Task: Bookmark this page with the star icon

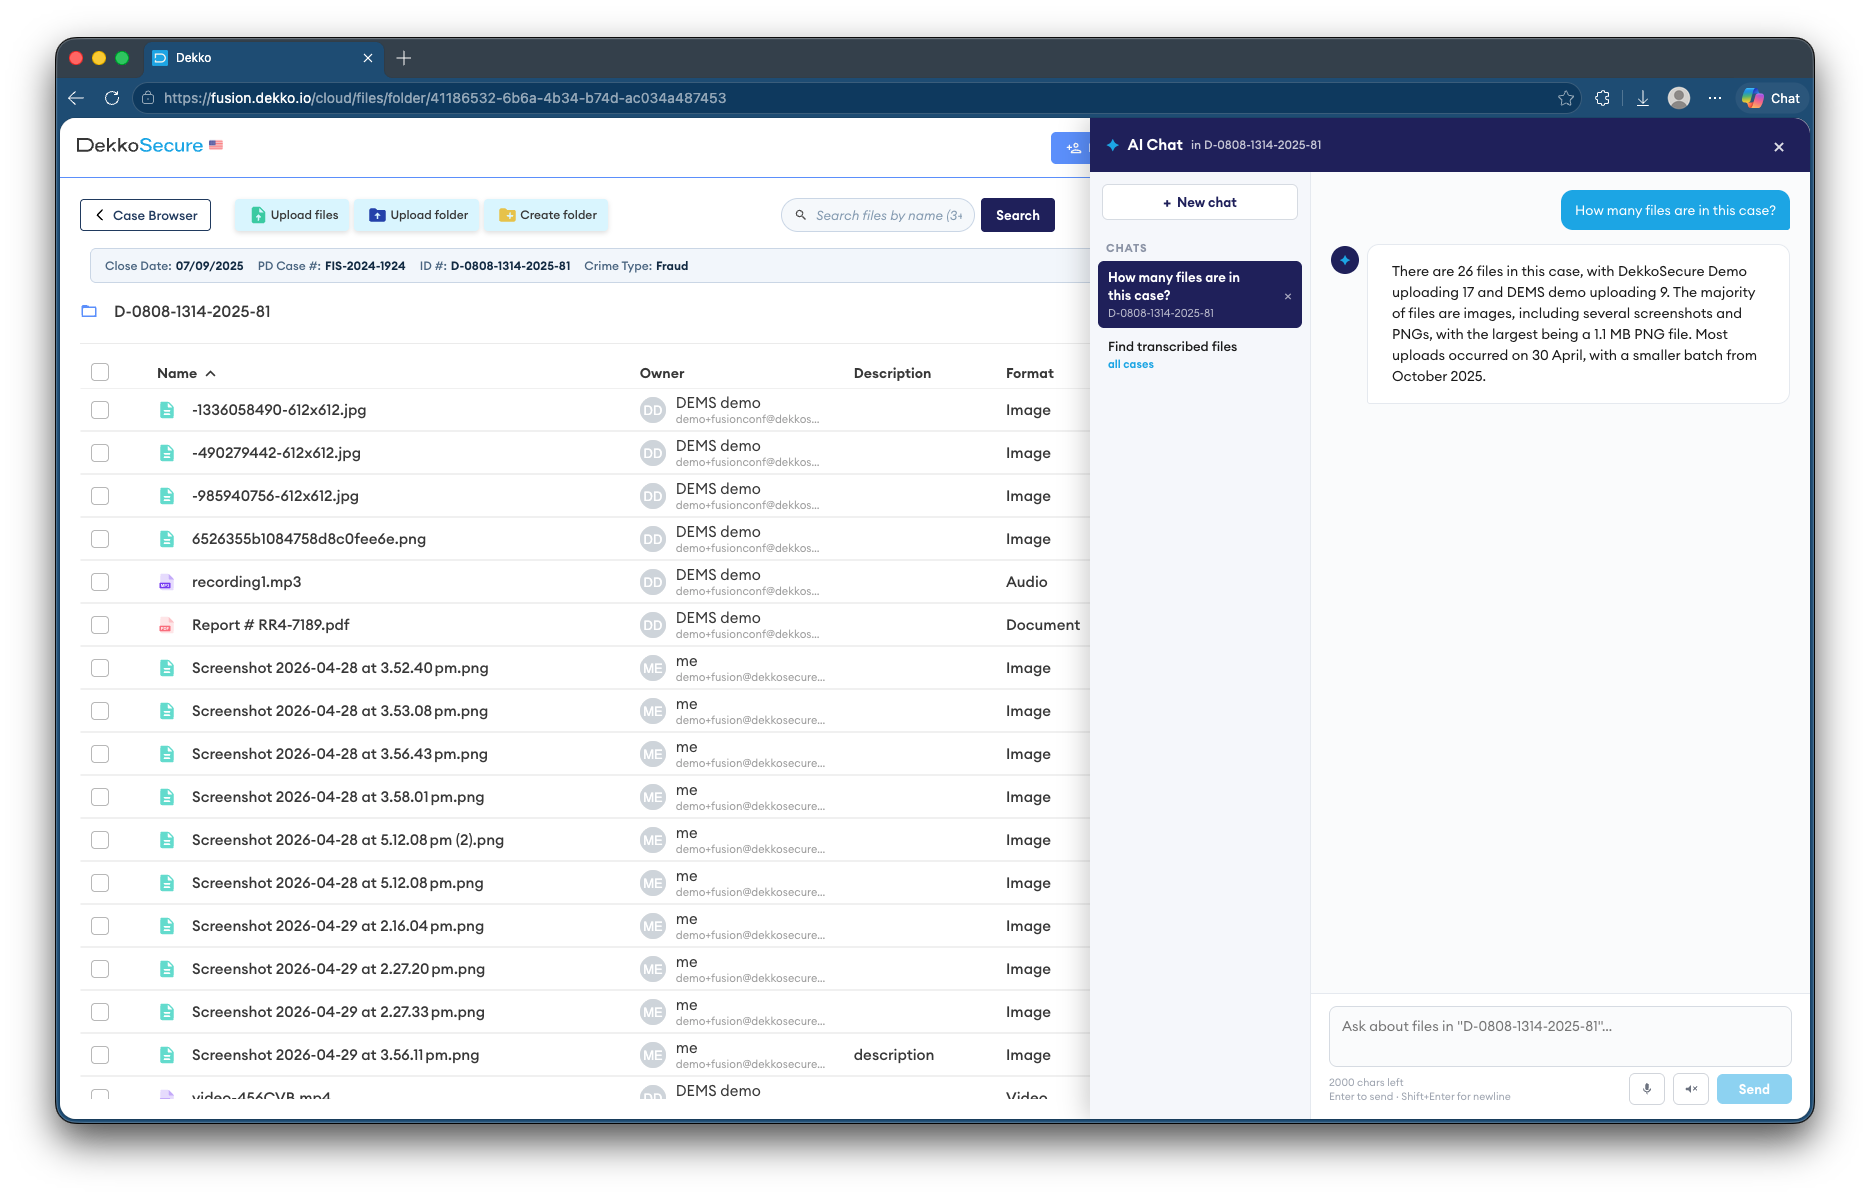Action: click(x=1566, y=98)
